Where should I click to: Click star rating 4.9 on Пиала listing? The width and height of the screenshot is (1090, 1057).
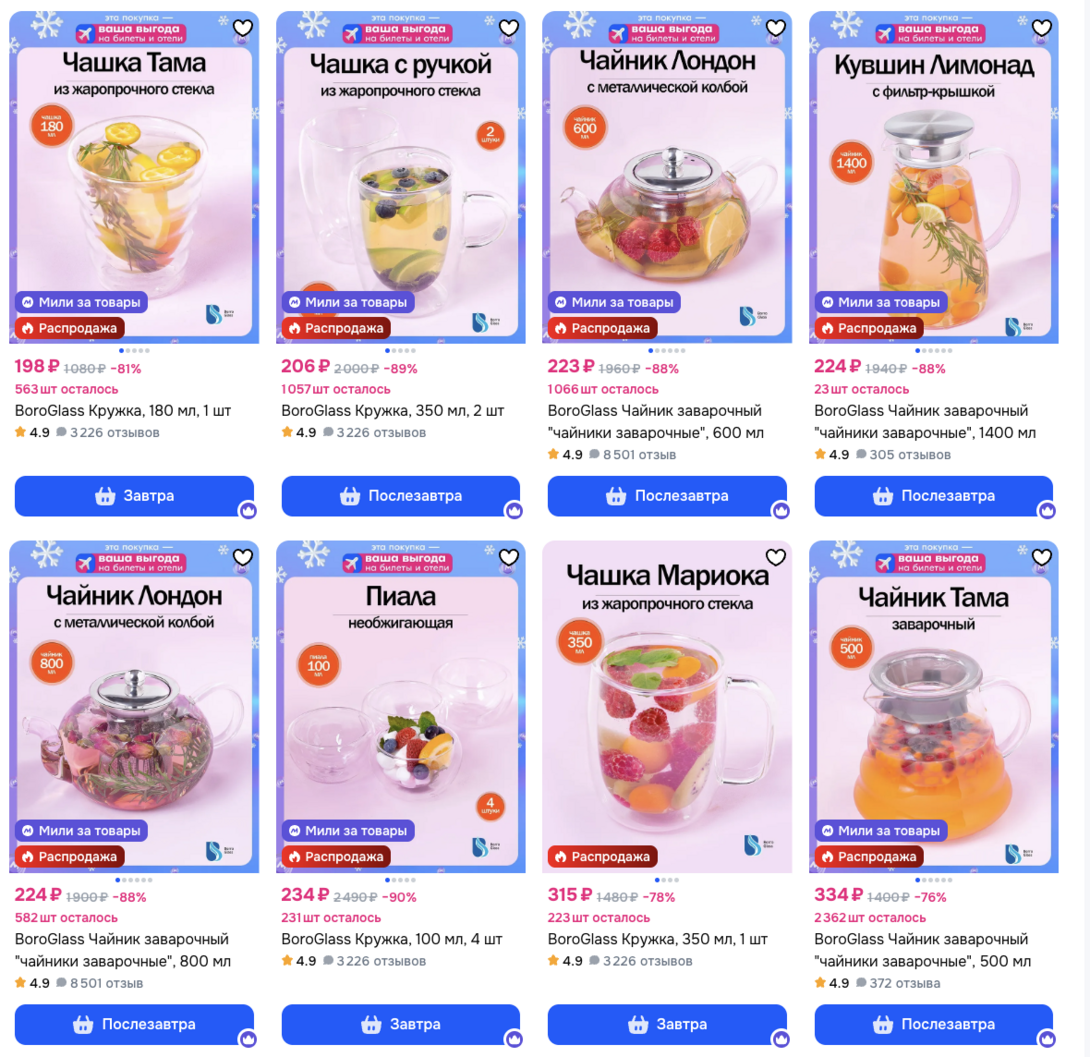pyautogui.click(x=299, y=961)
